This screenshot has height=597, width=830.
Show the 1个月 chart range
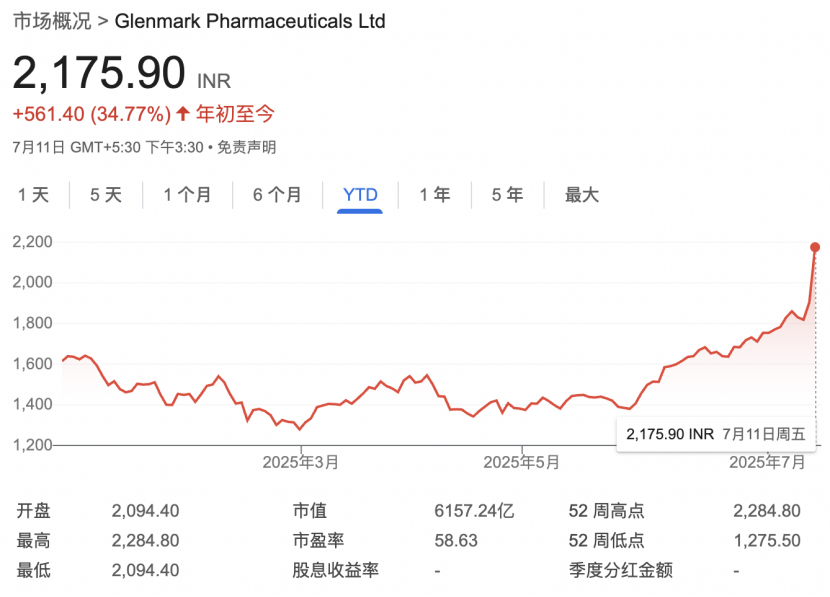point(187,195)
